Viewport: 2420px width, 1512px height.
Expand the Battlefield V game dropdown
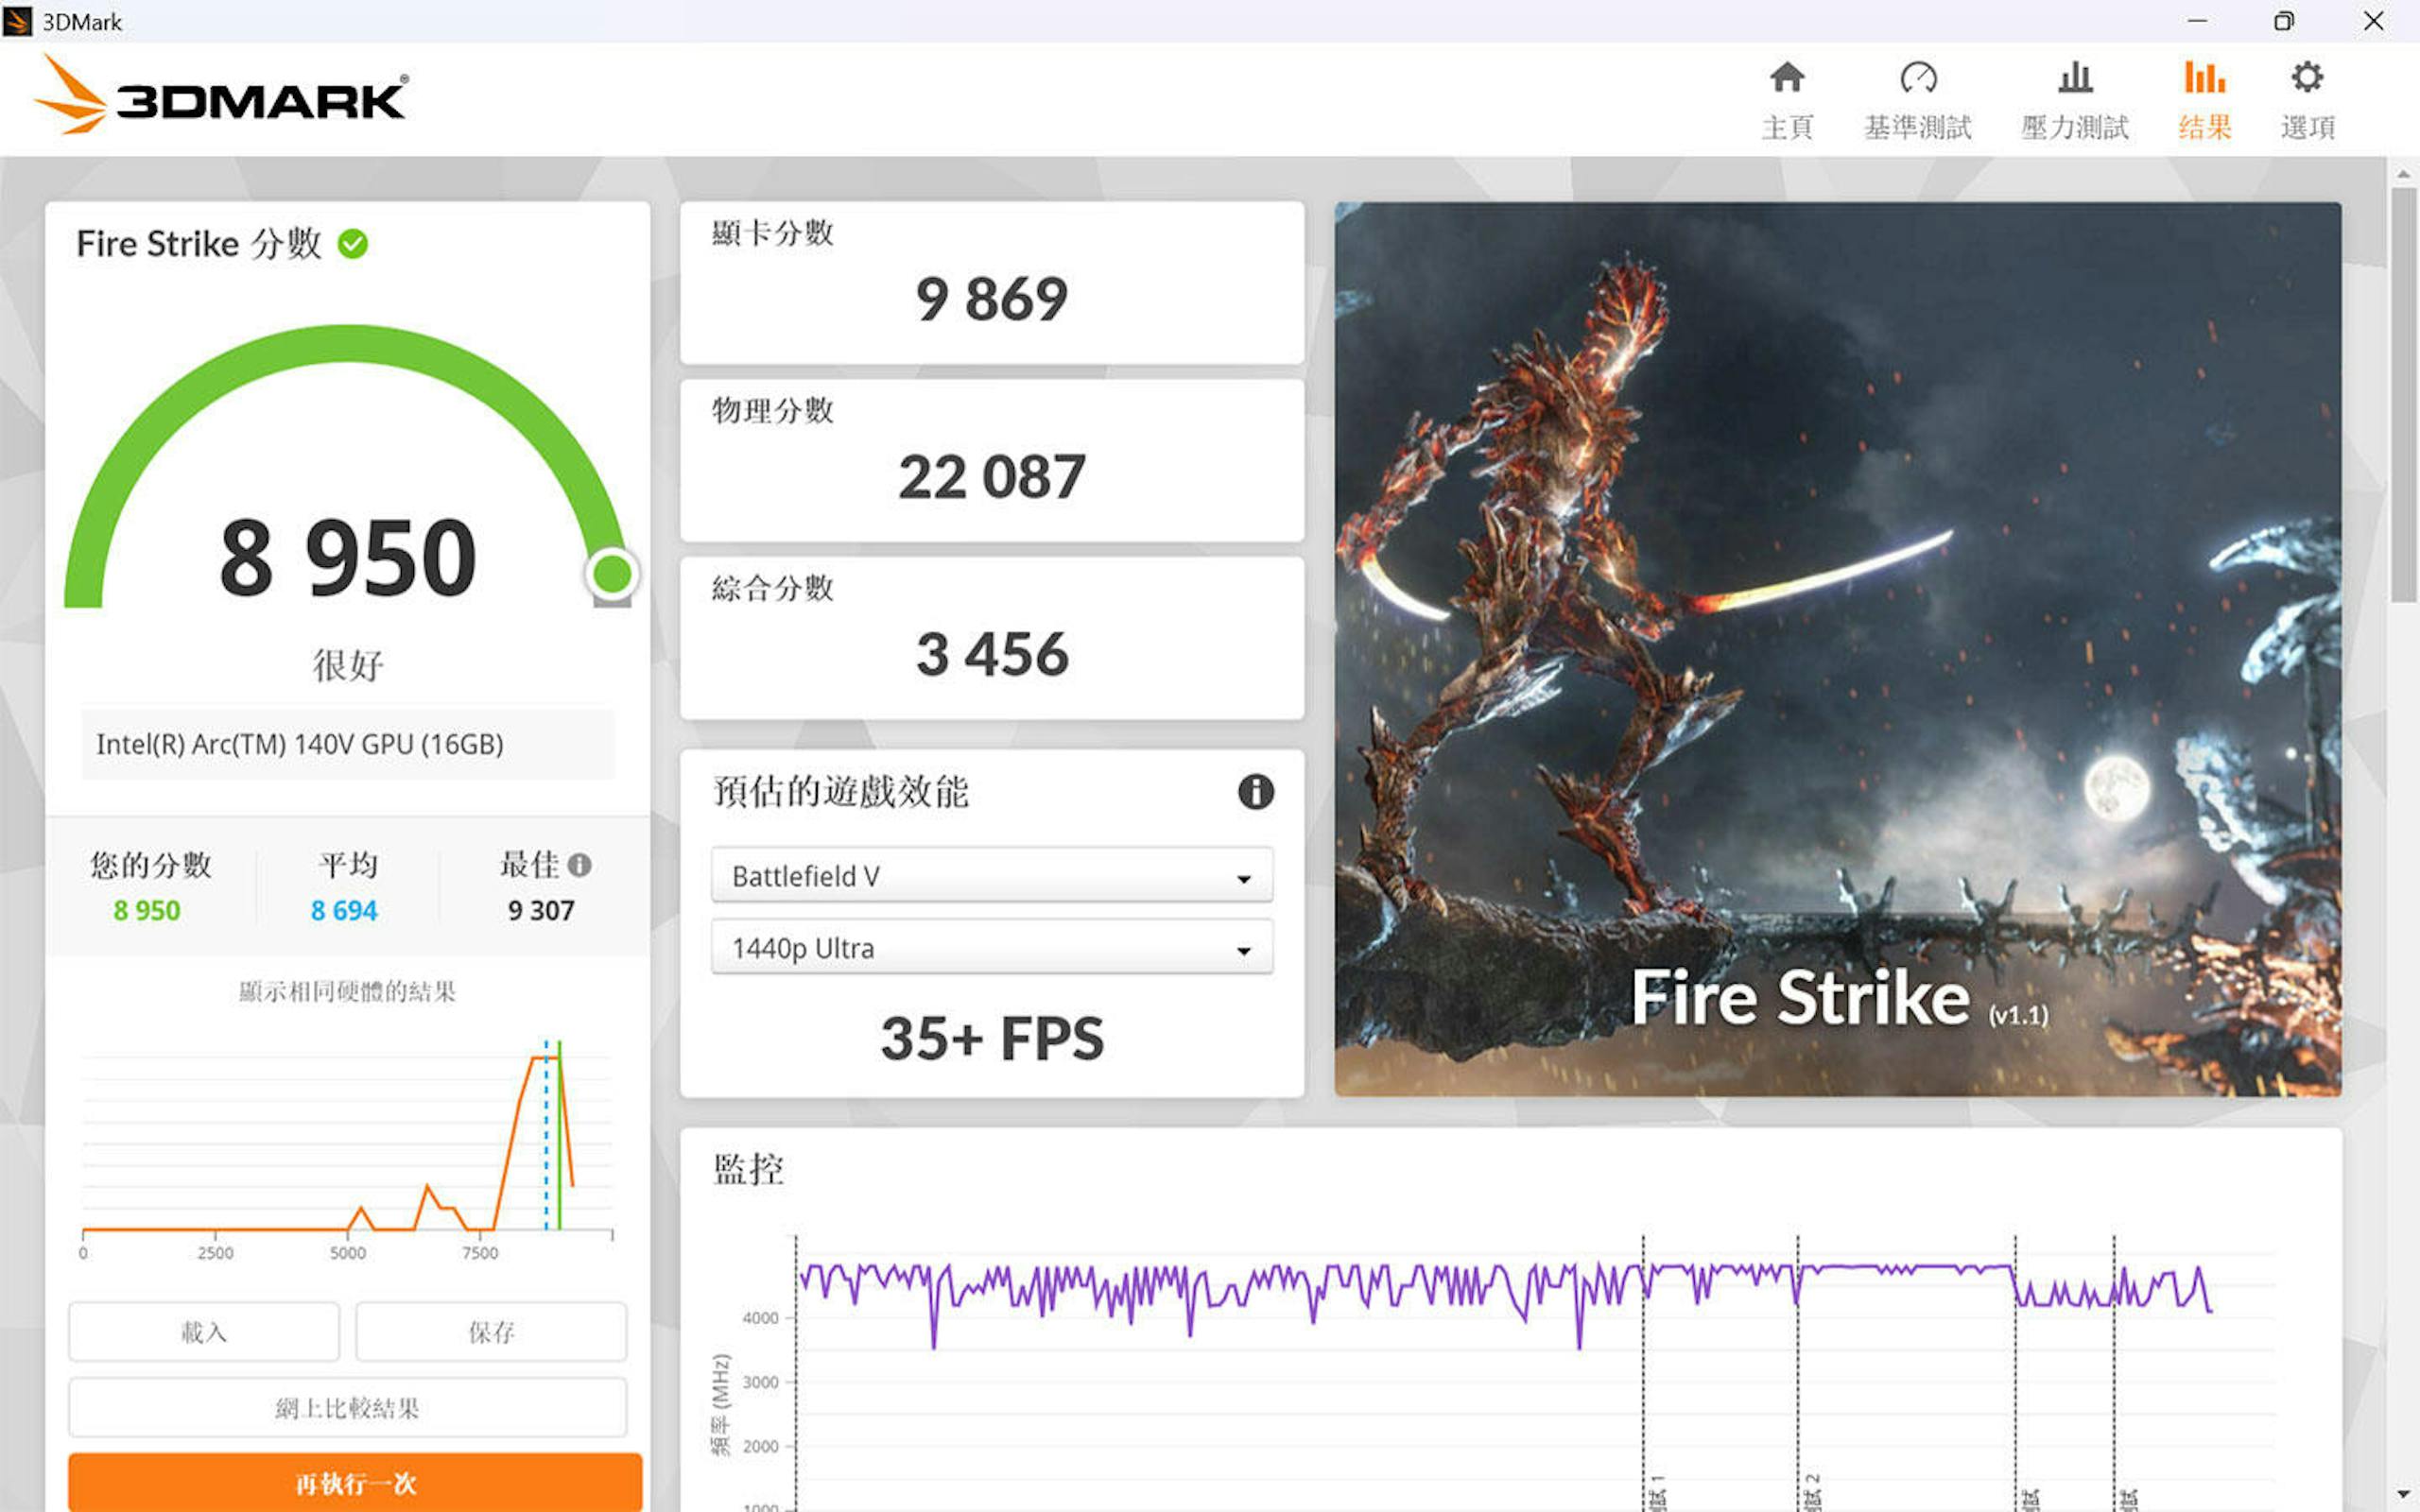click(991, 876)
